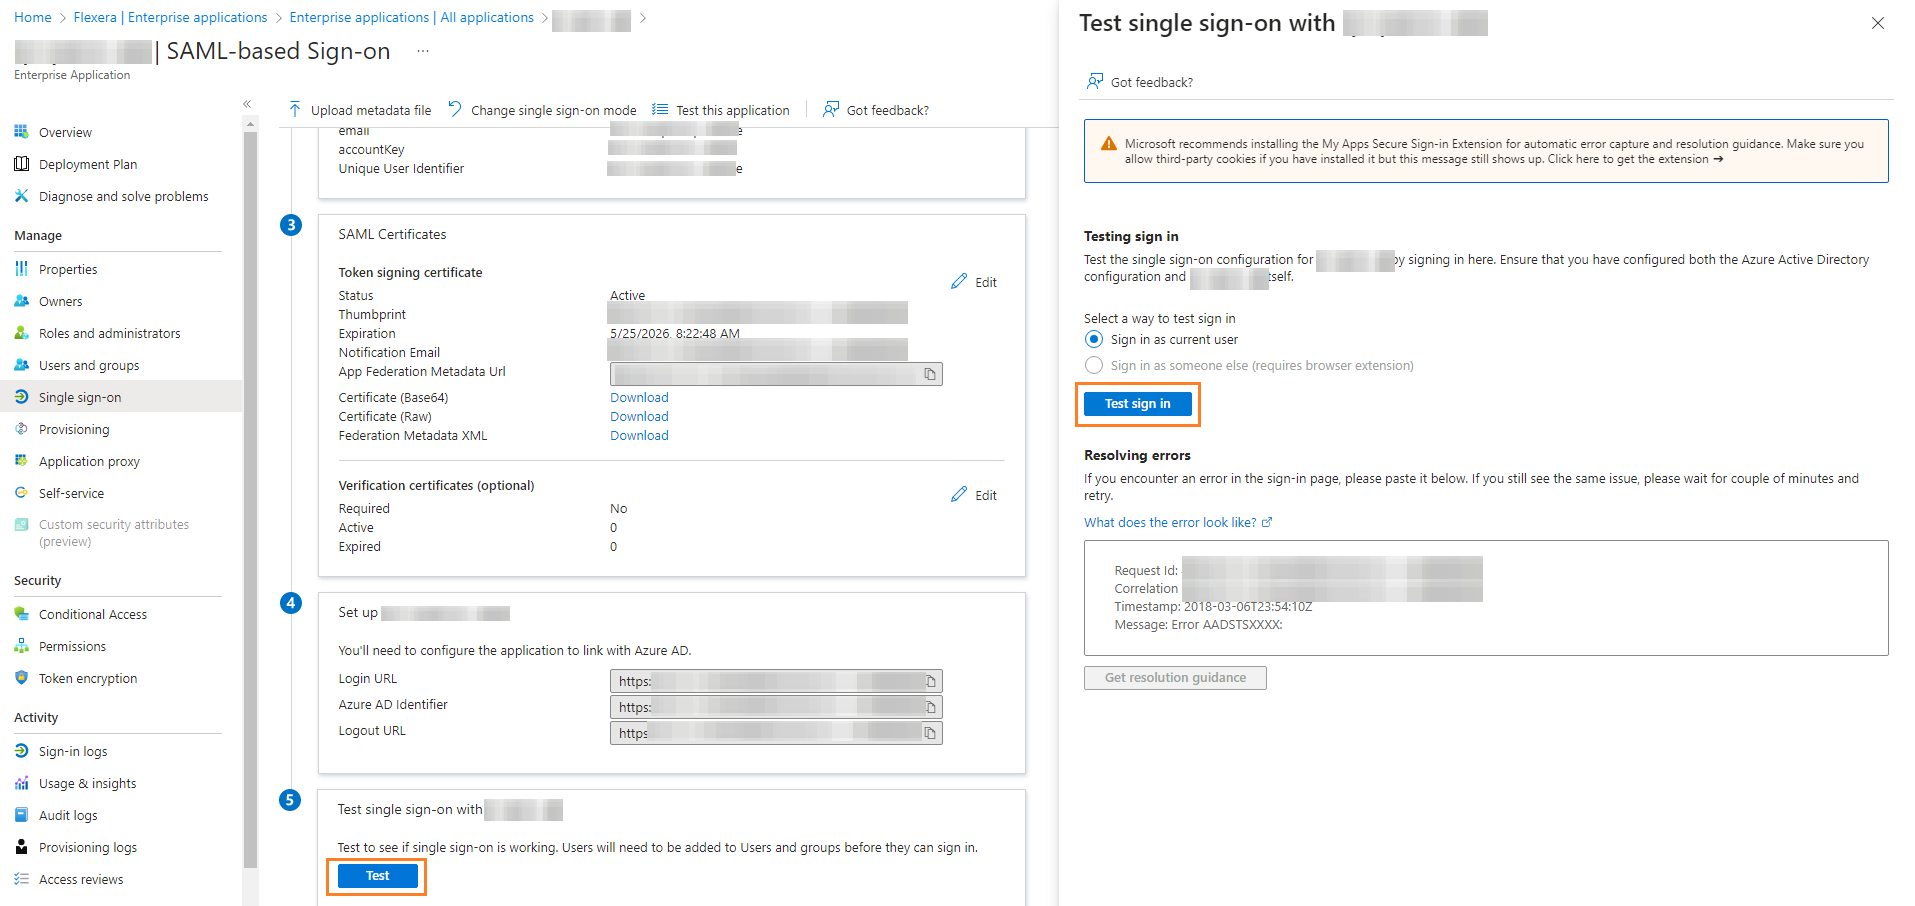The width and height of the screenshot is (1915, 906).
Task: Download the Certificate (Base64) file
Action: 639,398
